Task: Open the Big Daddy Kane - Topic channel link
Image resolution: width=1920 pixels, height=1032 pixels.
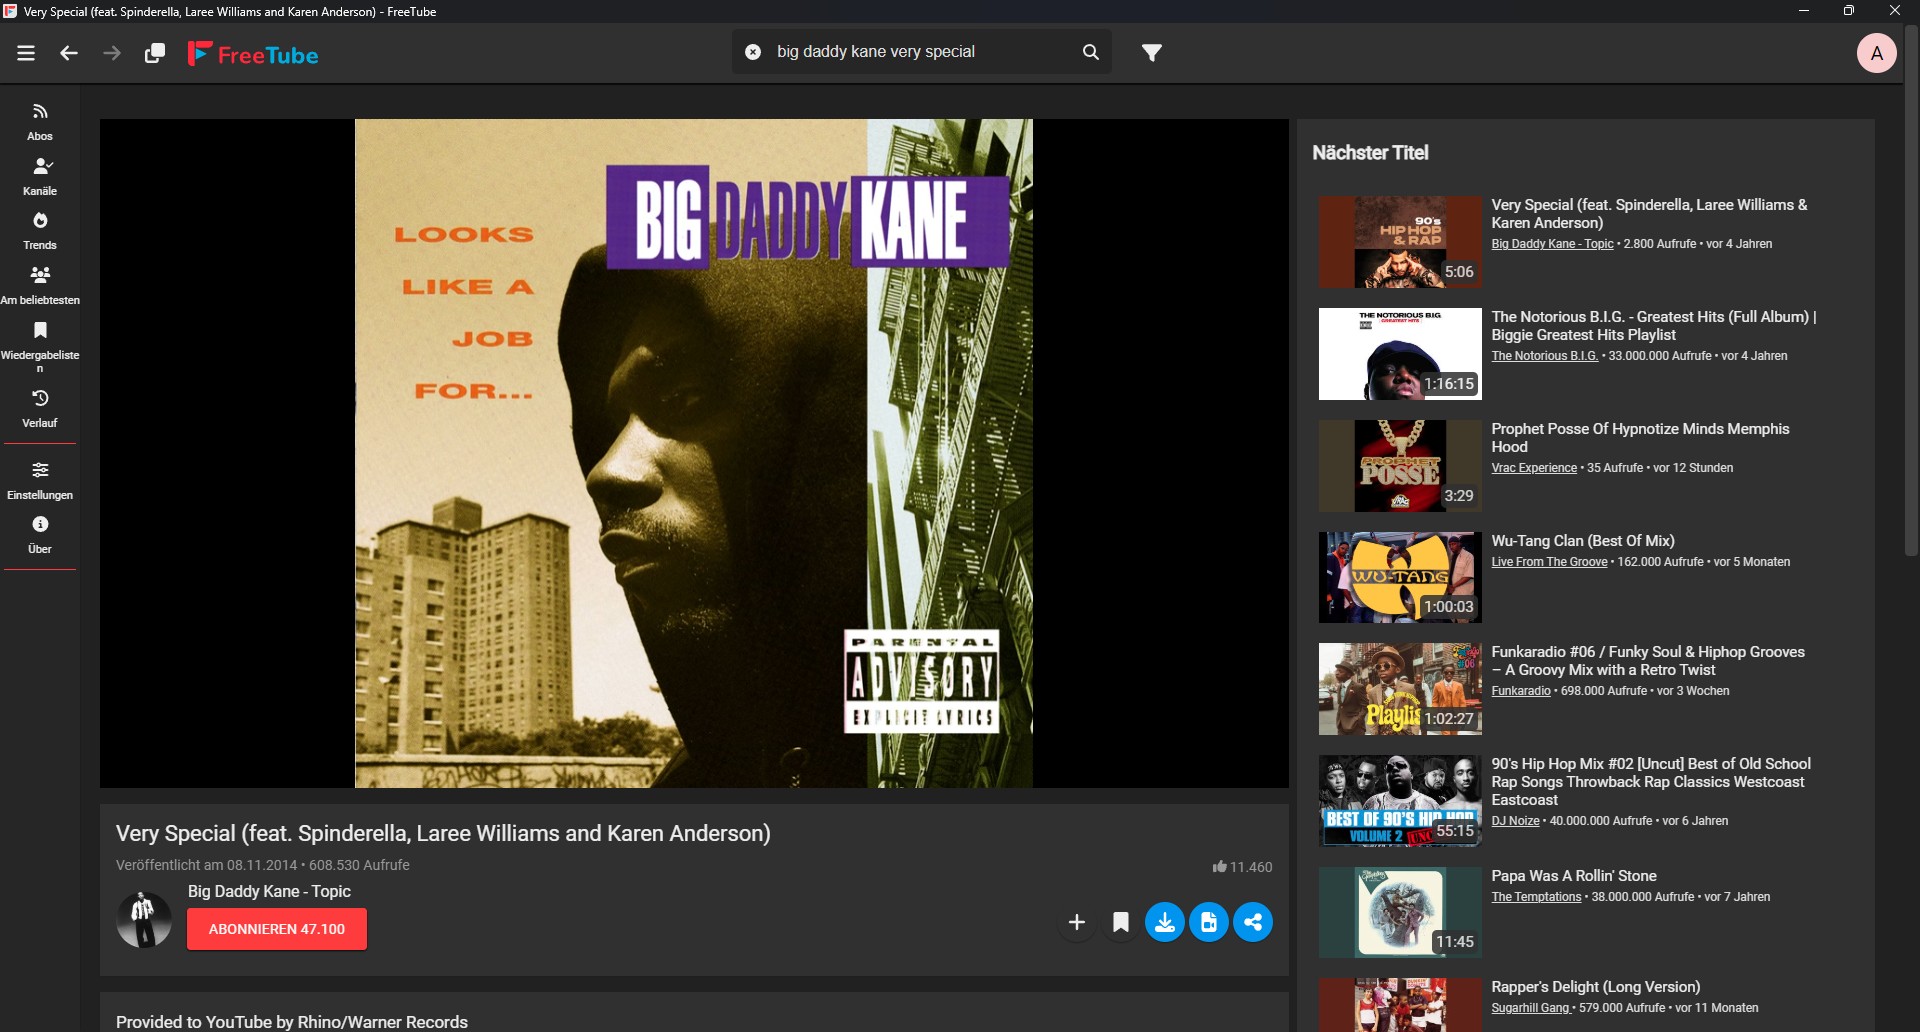Action: (269, 891)
